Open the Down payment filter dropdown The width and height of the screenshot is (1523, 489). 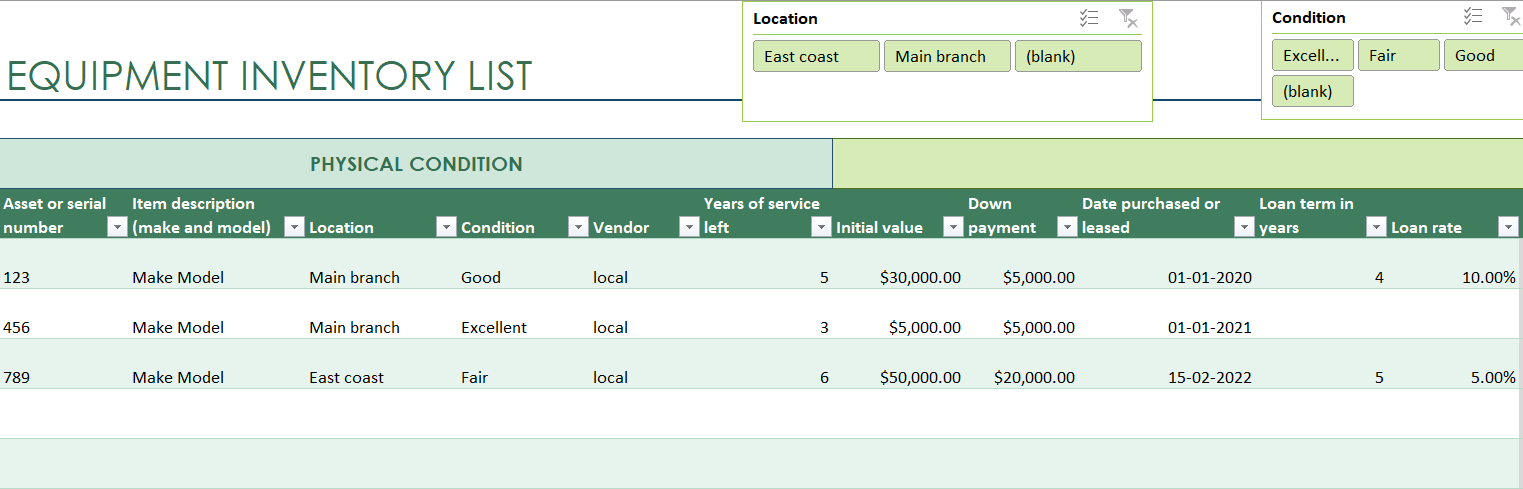[x=1067, y=228]
